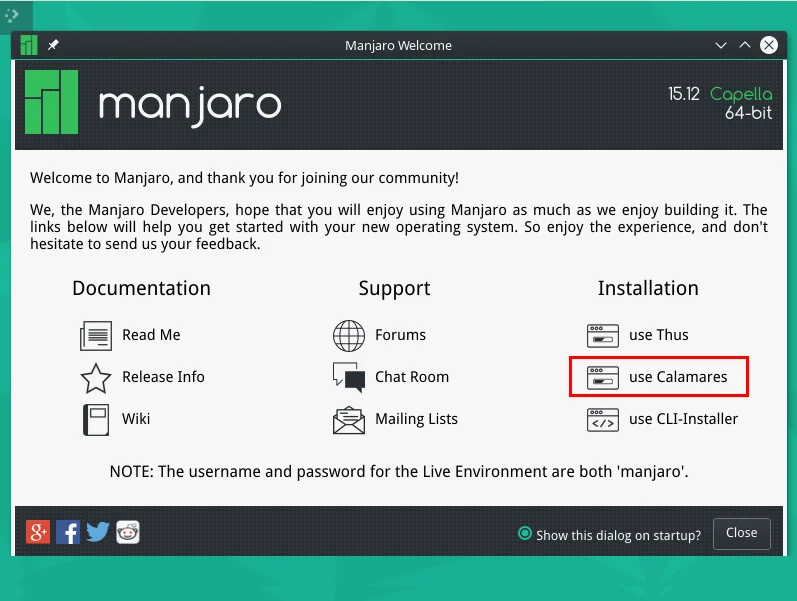This screenshot has width=797, height=601.
Task: Open the Read Me link
Action: [x=151, y=335]
